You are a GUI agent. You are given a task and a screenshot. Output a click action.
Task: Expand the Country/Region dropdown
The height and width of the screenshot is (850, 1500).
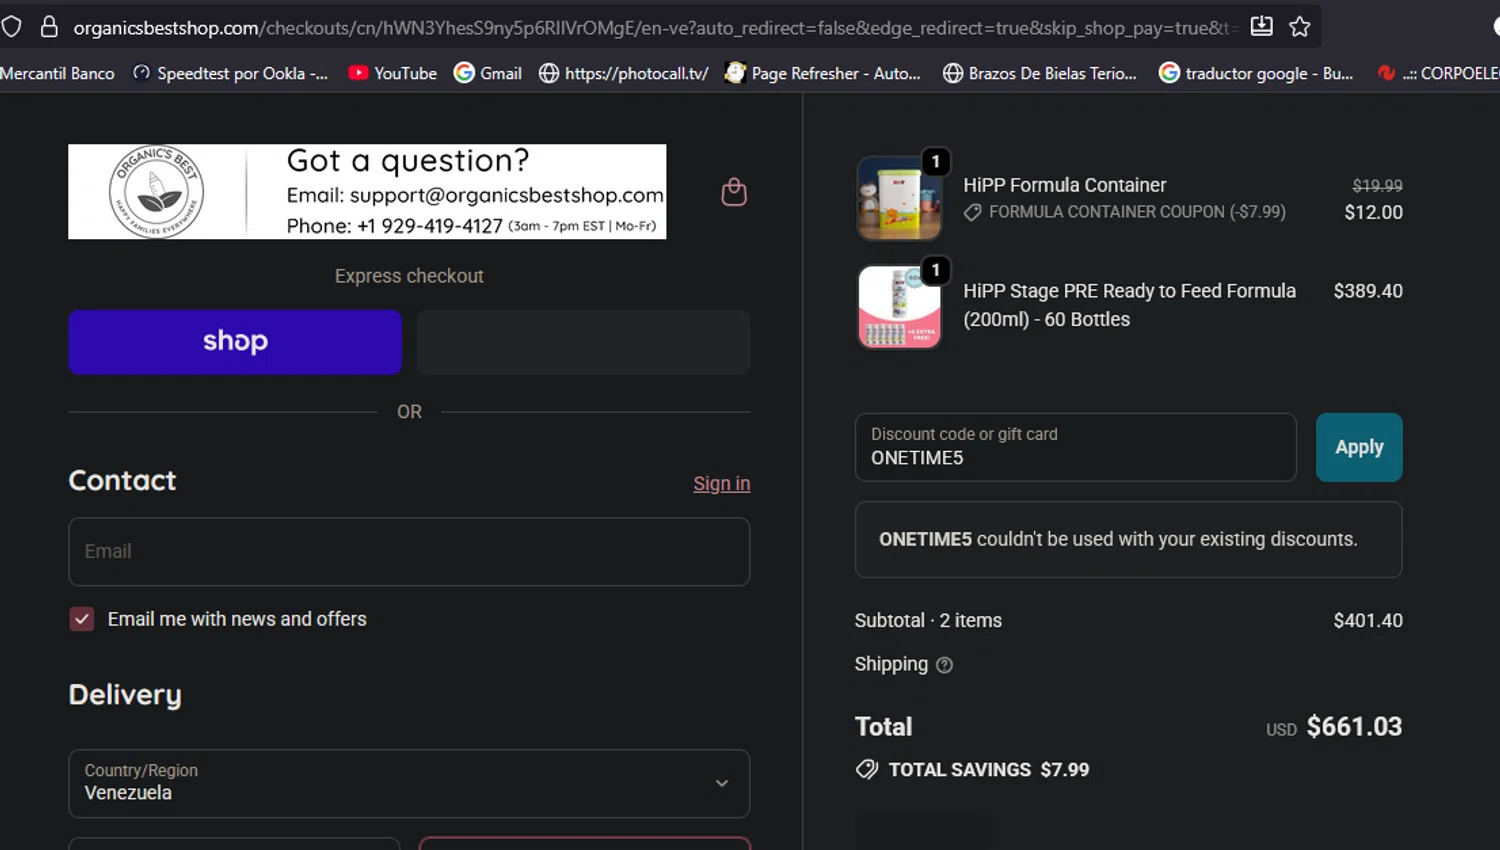pos(409,783)
